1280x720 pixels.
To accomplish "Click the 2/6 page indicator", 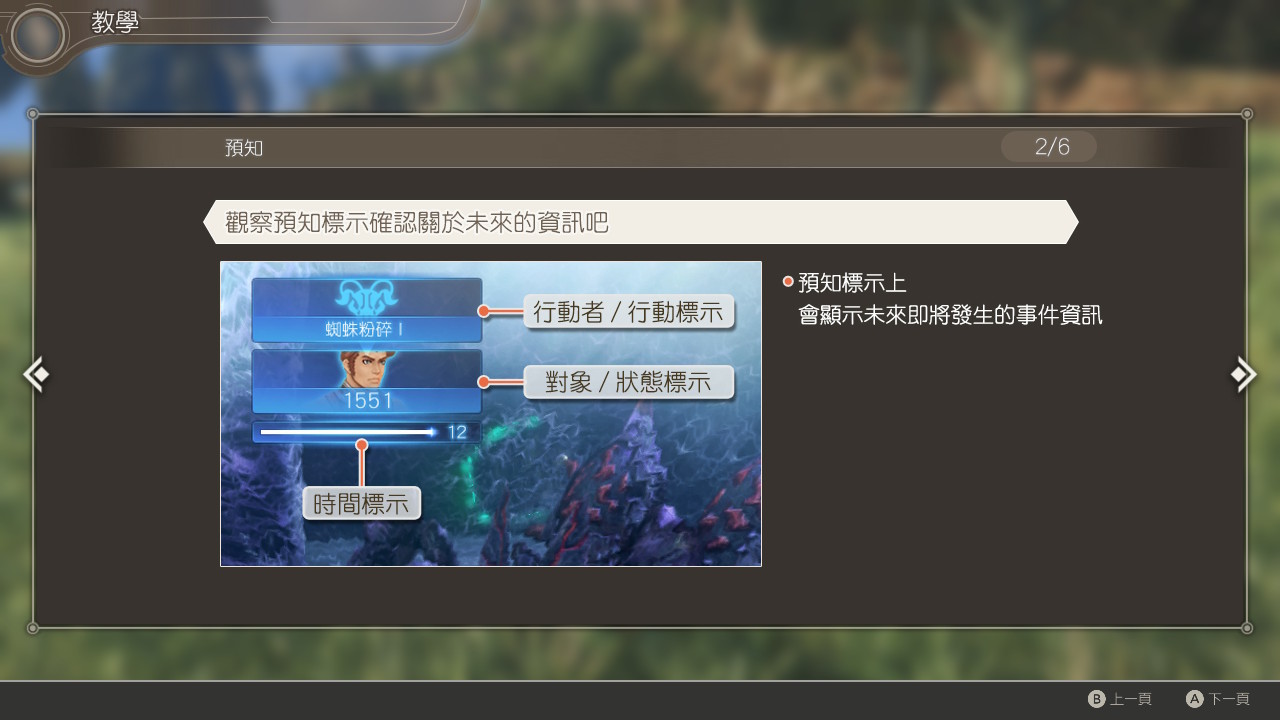I will tap(1050, 147).
